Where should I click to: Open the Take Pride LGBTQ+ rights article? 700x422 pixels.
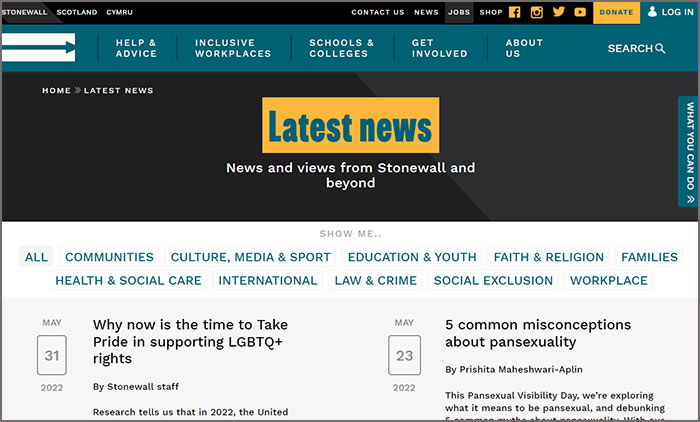click(x=190, y=341)
